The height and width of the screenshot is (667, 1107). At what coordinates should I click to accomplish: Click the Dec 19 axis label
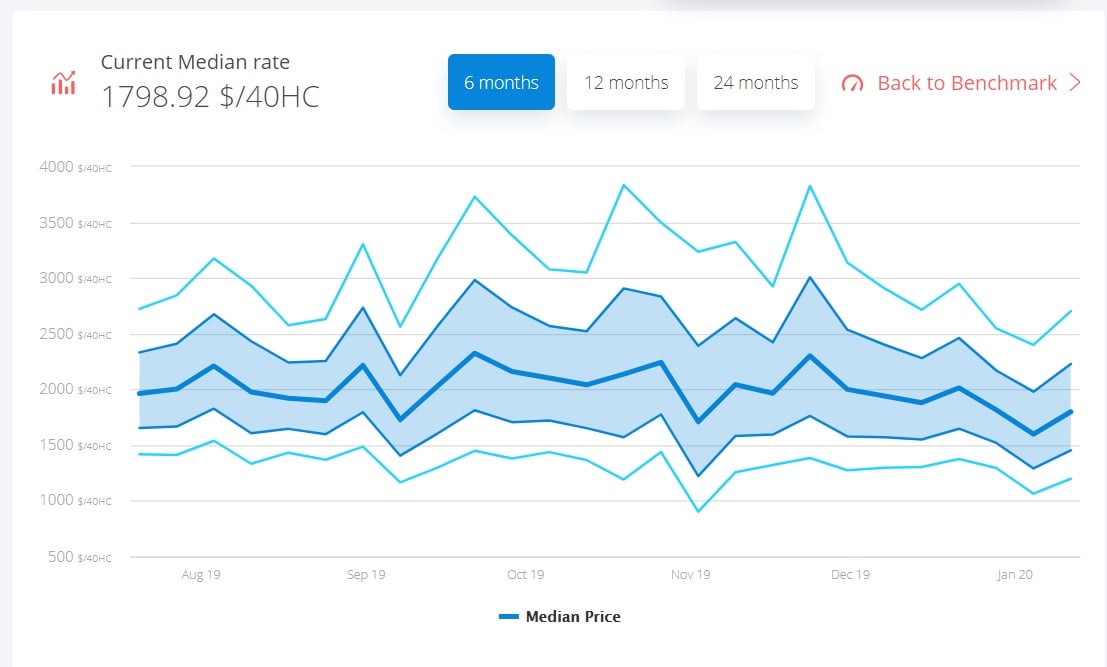coord(850,575)
